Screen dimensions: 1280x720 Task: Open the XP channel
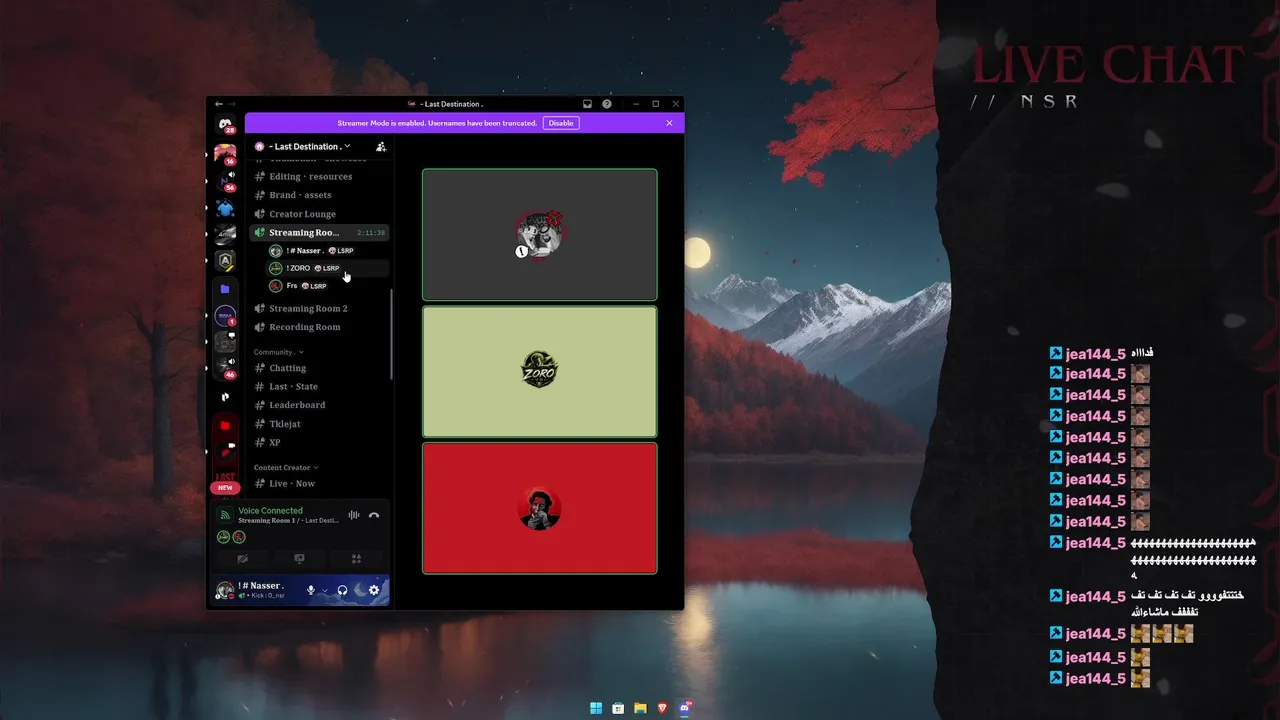(x=319, y=442)
